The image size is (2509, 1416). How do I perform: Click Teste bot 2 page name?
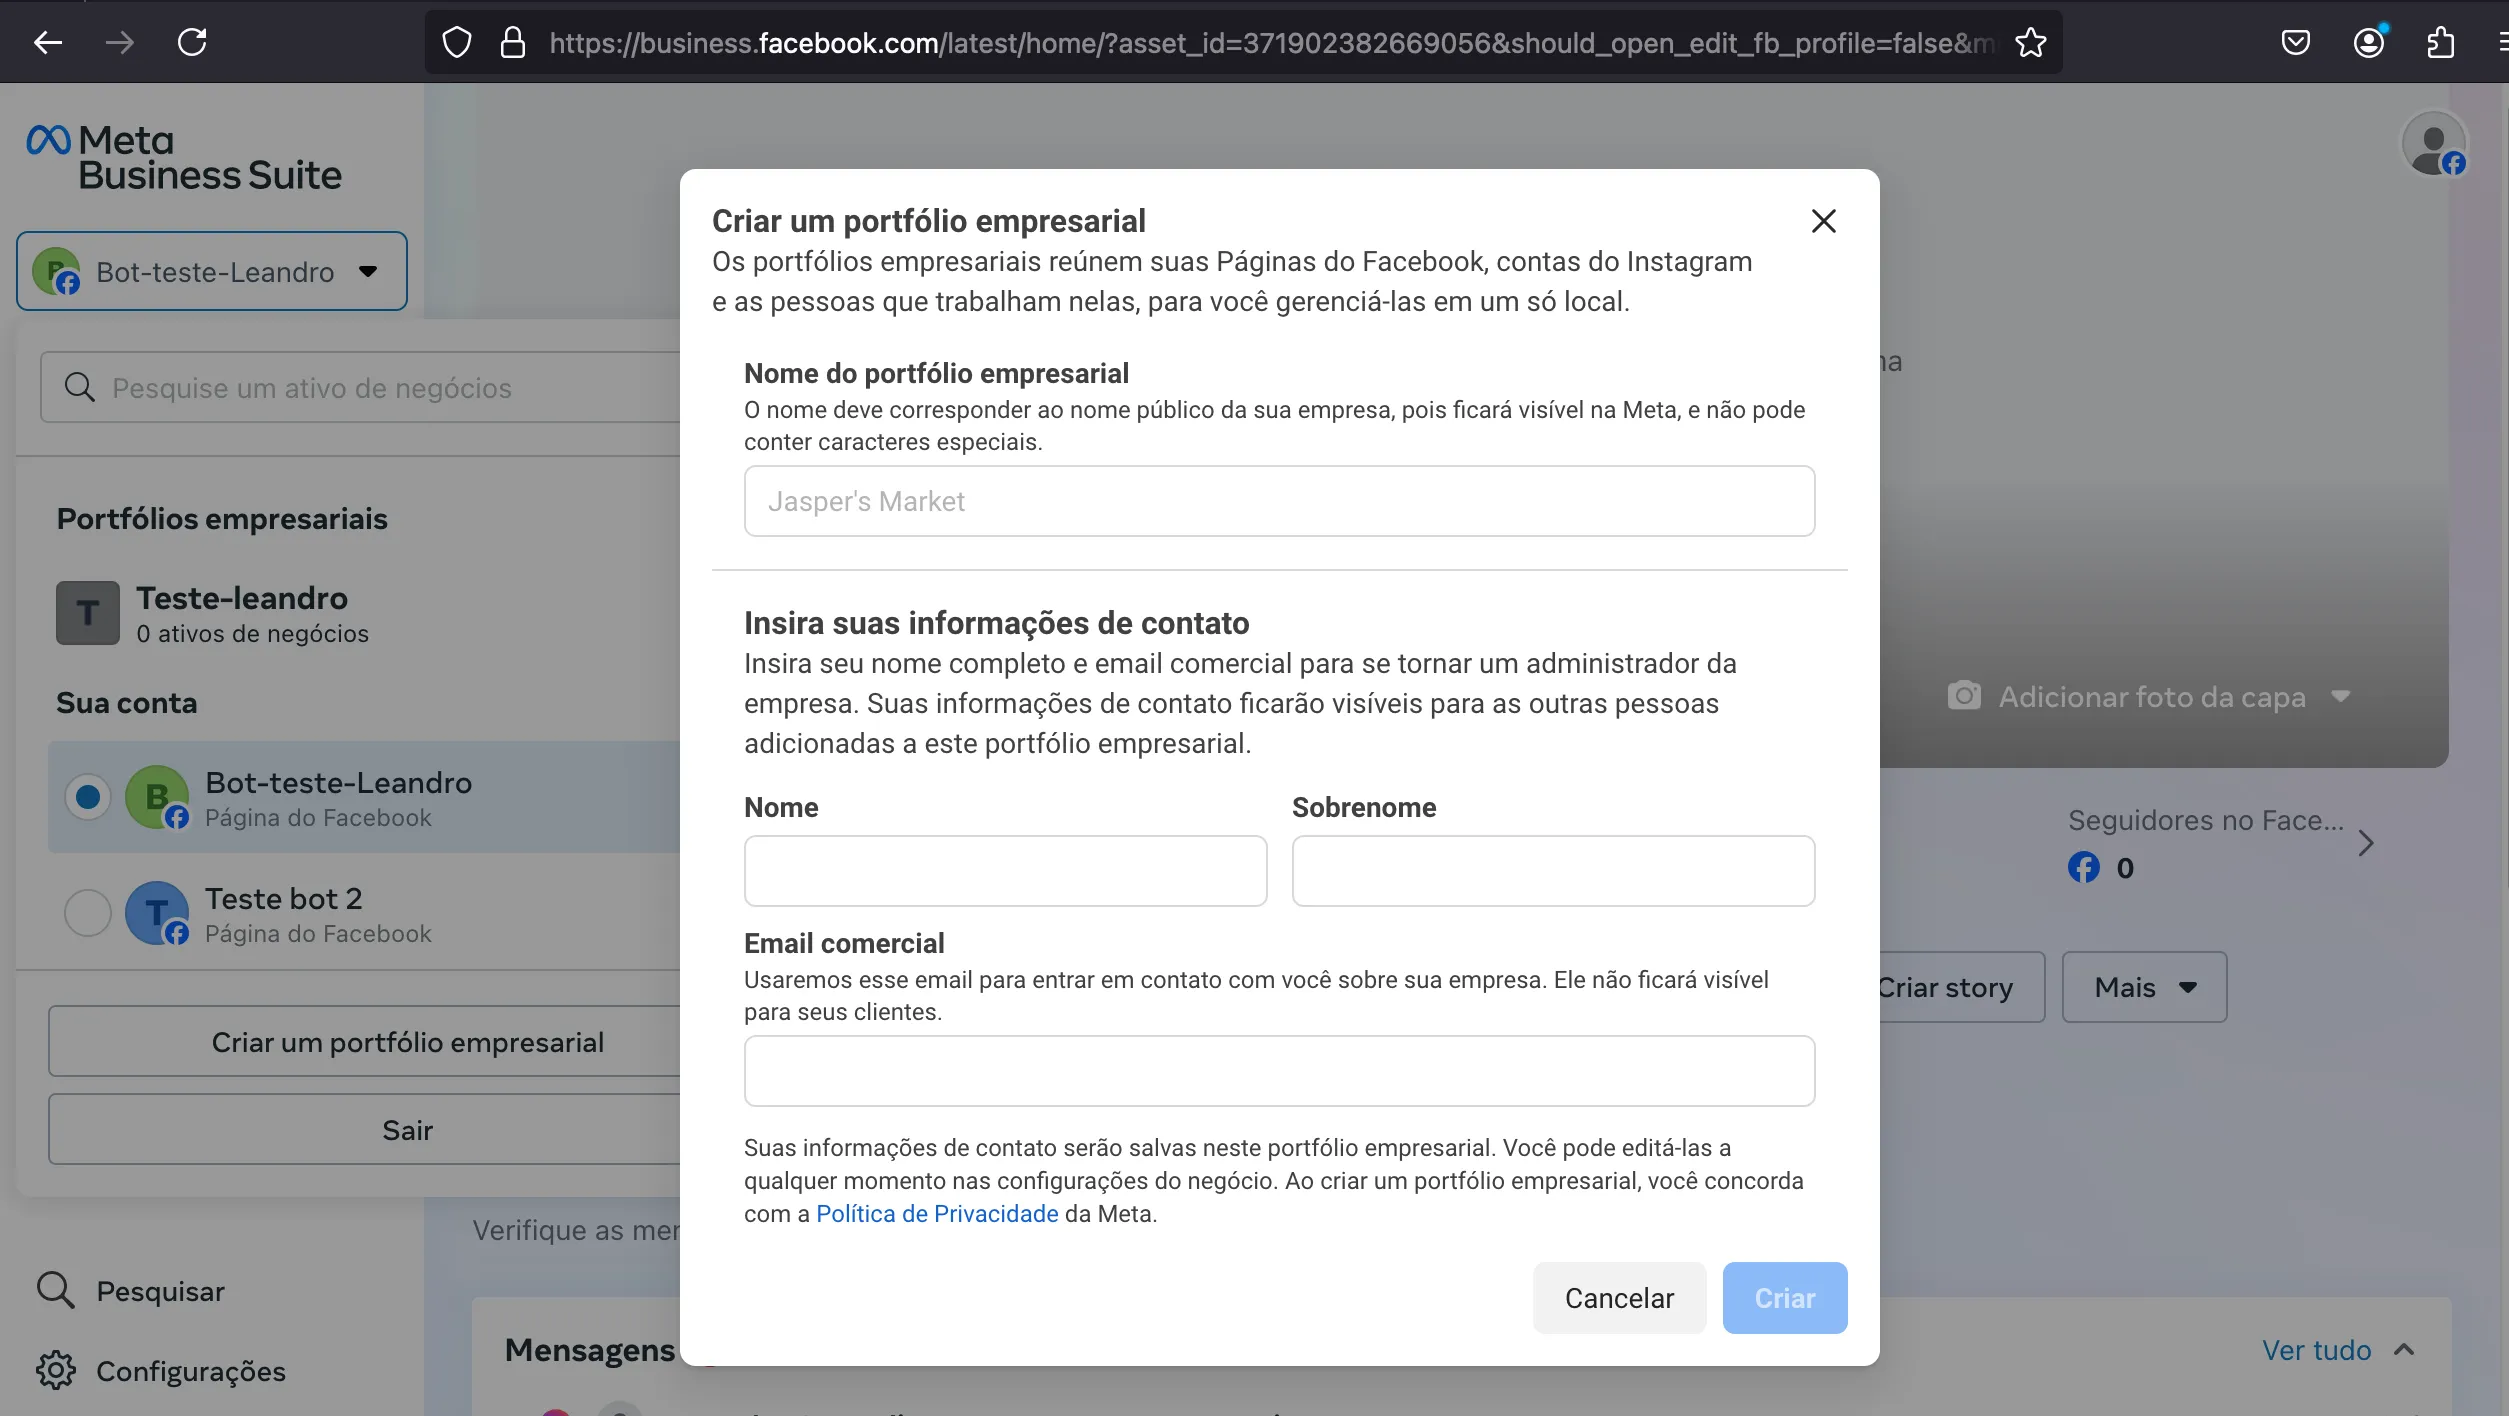[x=284, y=898]
